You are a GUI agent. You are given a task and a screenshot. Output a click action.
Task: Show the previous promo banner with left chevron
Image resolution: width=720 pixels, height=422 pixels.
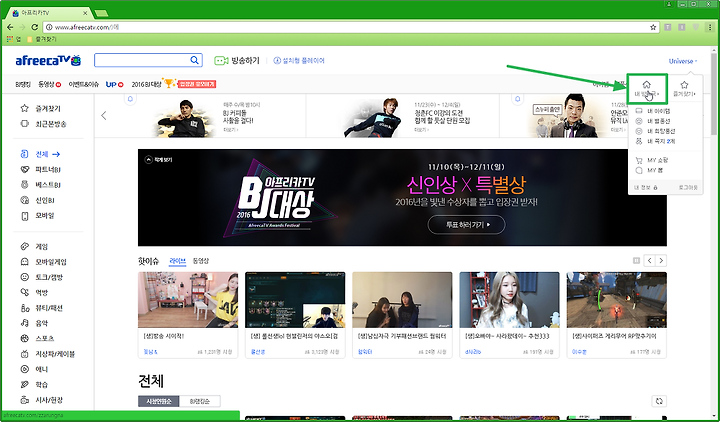click(104, 115)
